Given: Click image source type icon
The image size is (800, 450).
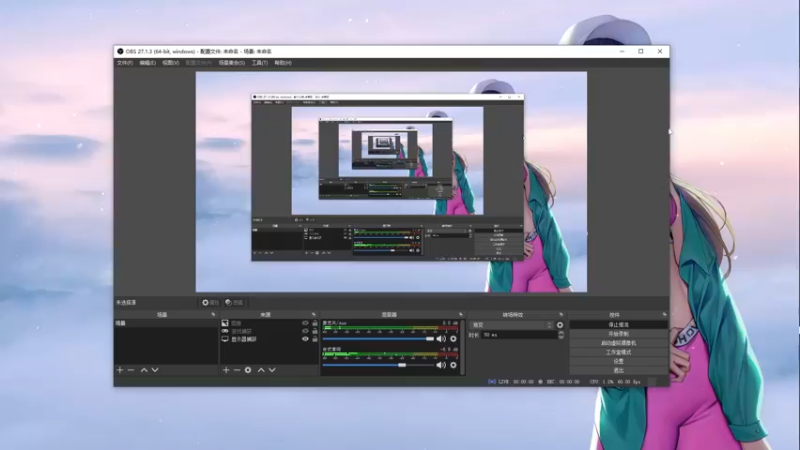Looking at the screenshot, I should click(x=225, y=323).
